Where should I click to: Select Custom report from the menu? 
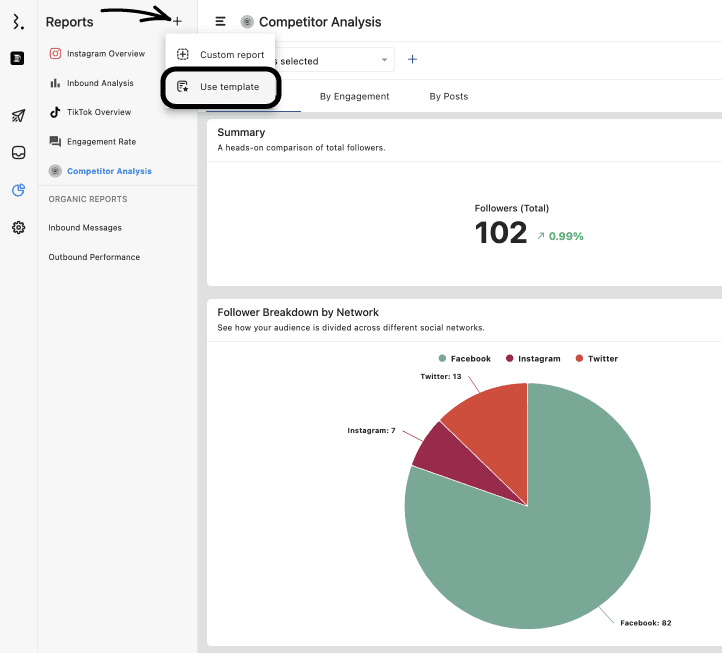click(x=231, y=55)
